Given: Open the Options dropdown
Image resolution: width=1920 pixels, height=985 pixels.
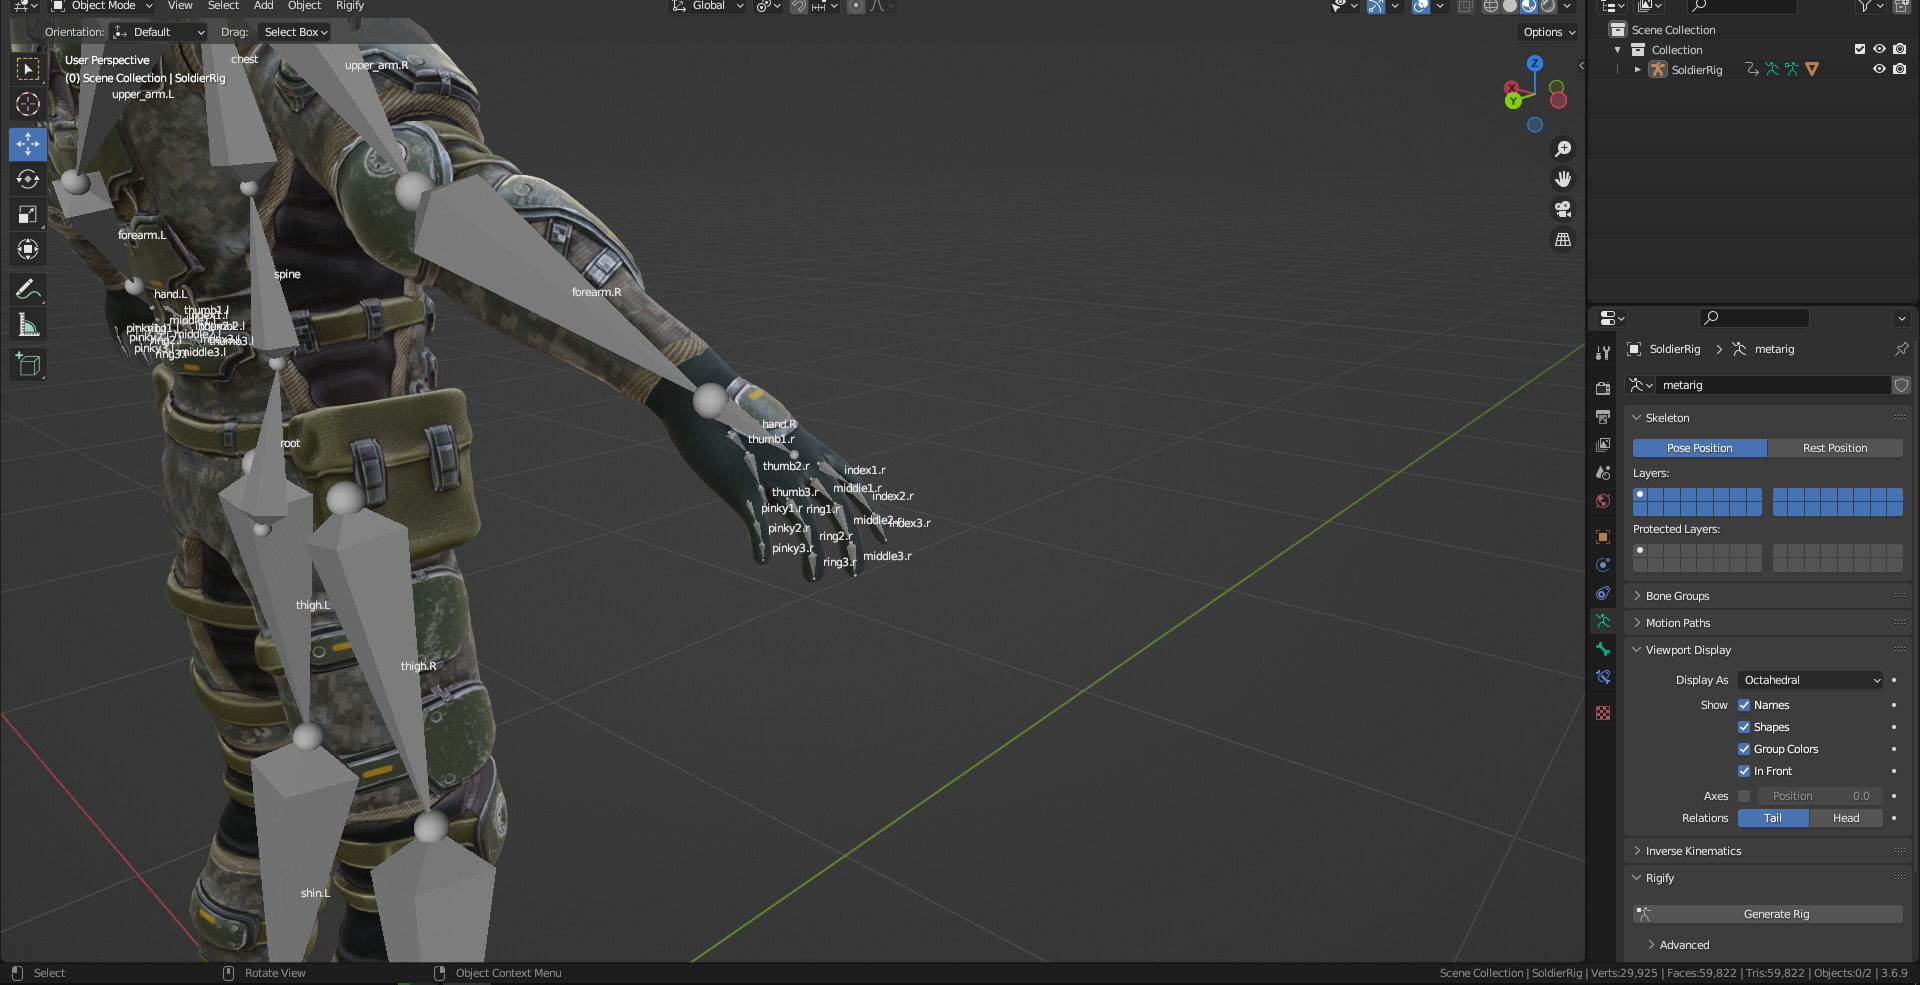Looking at the screenshot, I should click(1549, 32).
